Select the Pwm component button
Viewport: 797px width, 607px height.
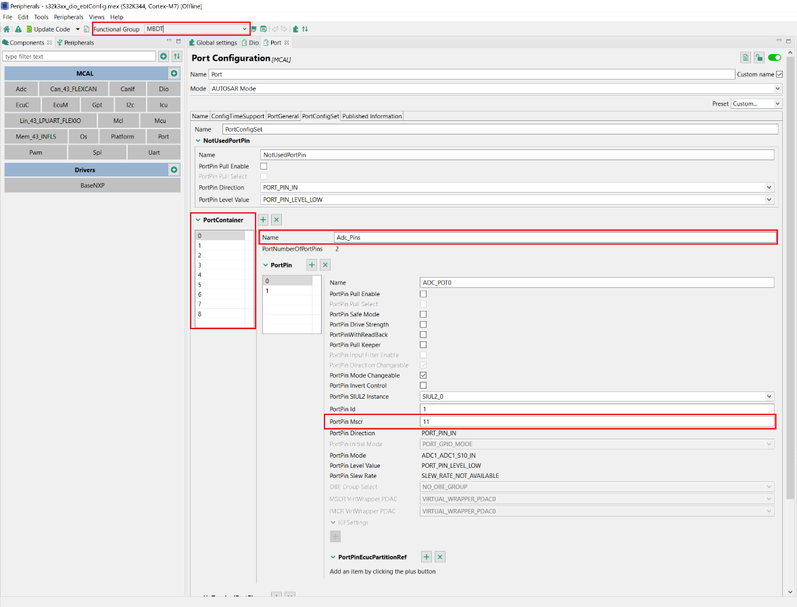pos(36,153)
